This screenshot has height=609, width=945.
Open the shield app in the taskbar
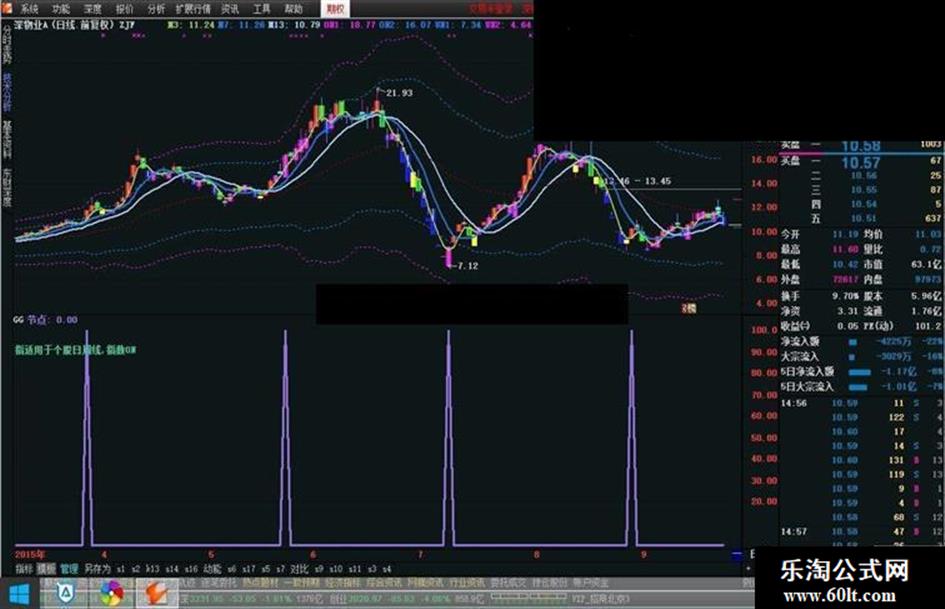[64, 595]
